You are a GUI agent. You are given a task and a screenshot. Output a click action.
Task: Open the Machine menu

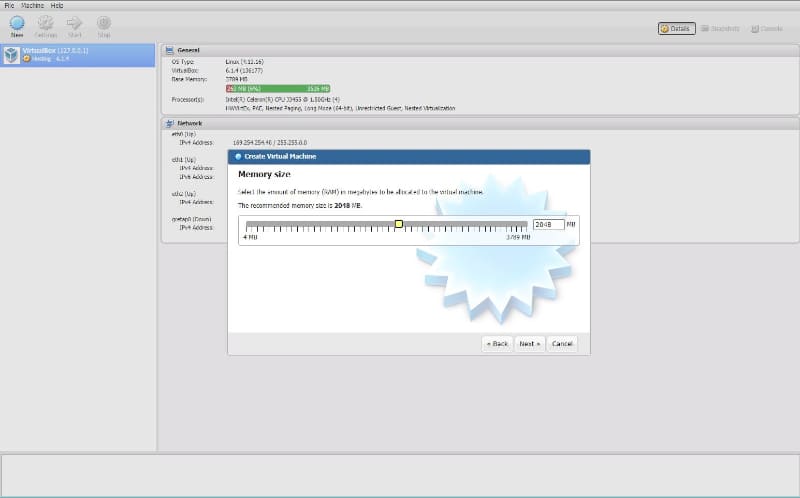[x=32, y=5]
